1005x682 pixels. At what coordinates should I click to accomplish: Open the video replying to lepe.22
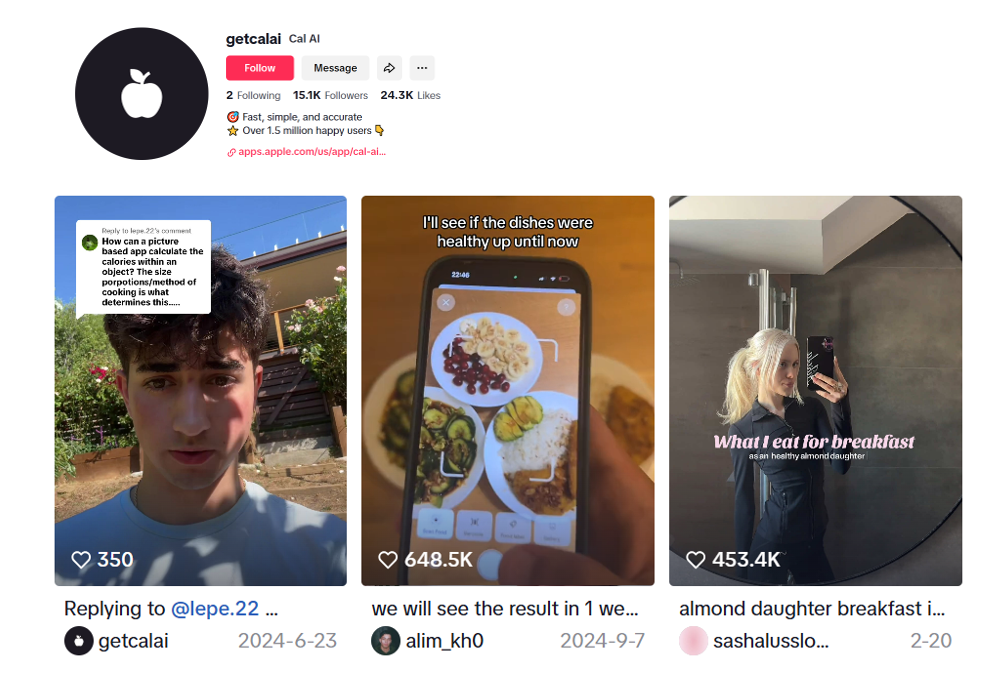(x=201, y=390)
